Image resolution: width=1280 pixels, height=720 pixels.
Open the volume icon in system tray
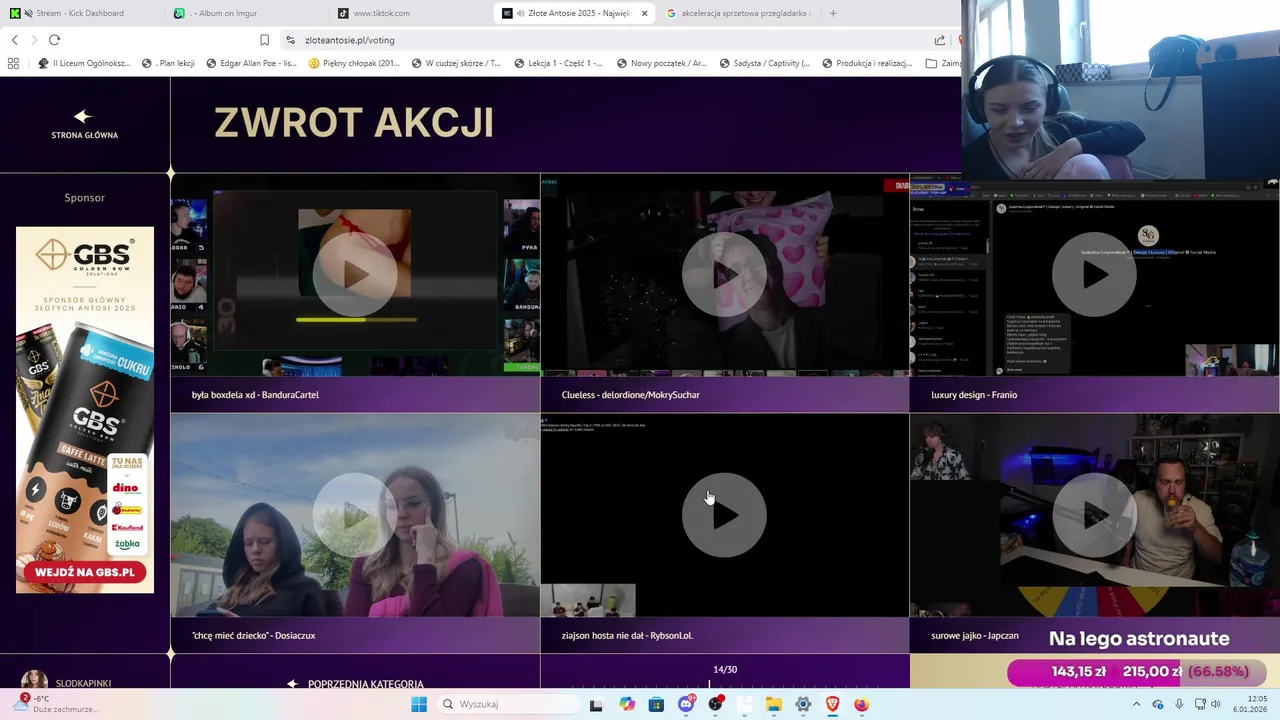(1216, 704)
